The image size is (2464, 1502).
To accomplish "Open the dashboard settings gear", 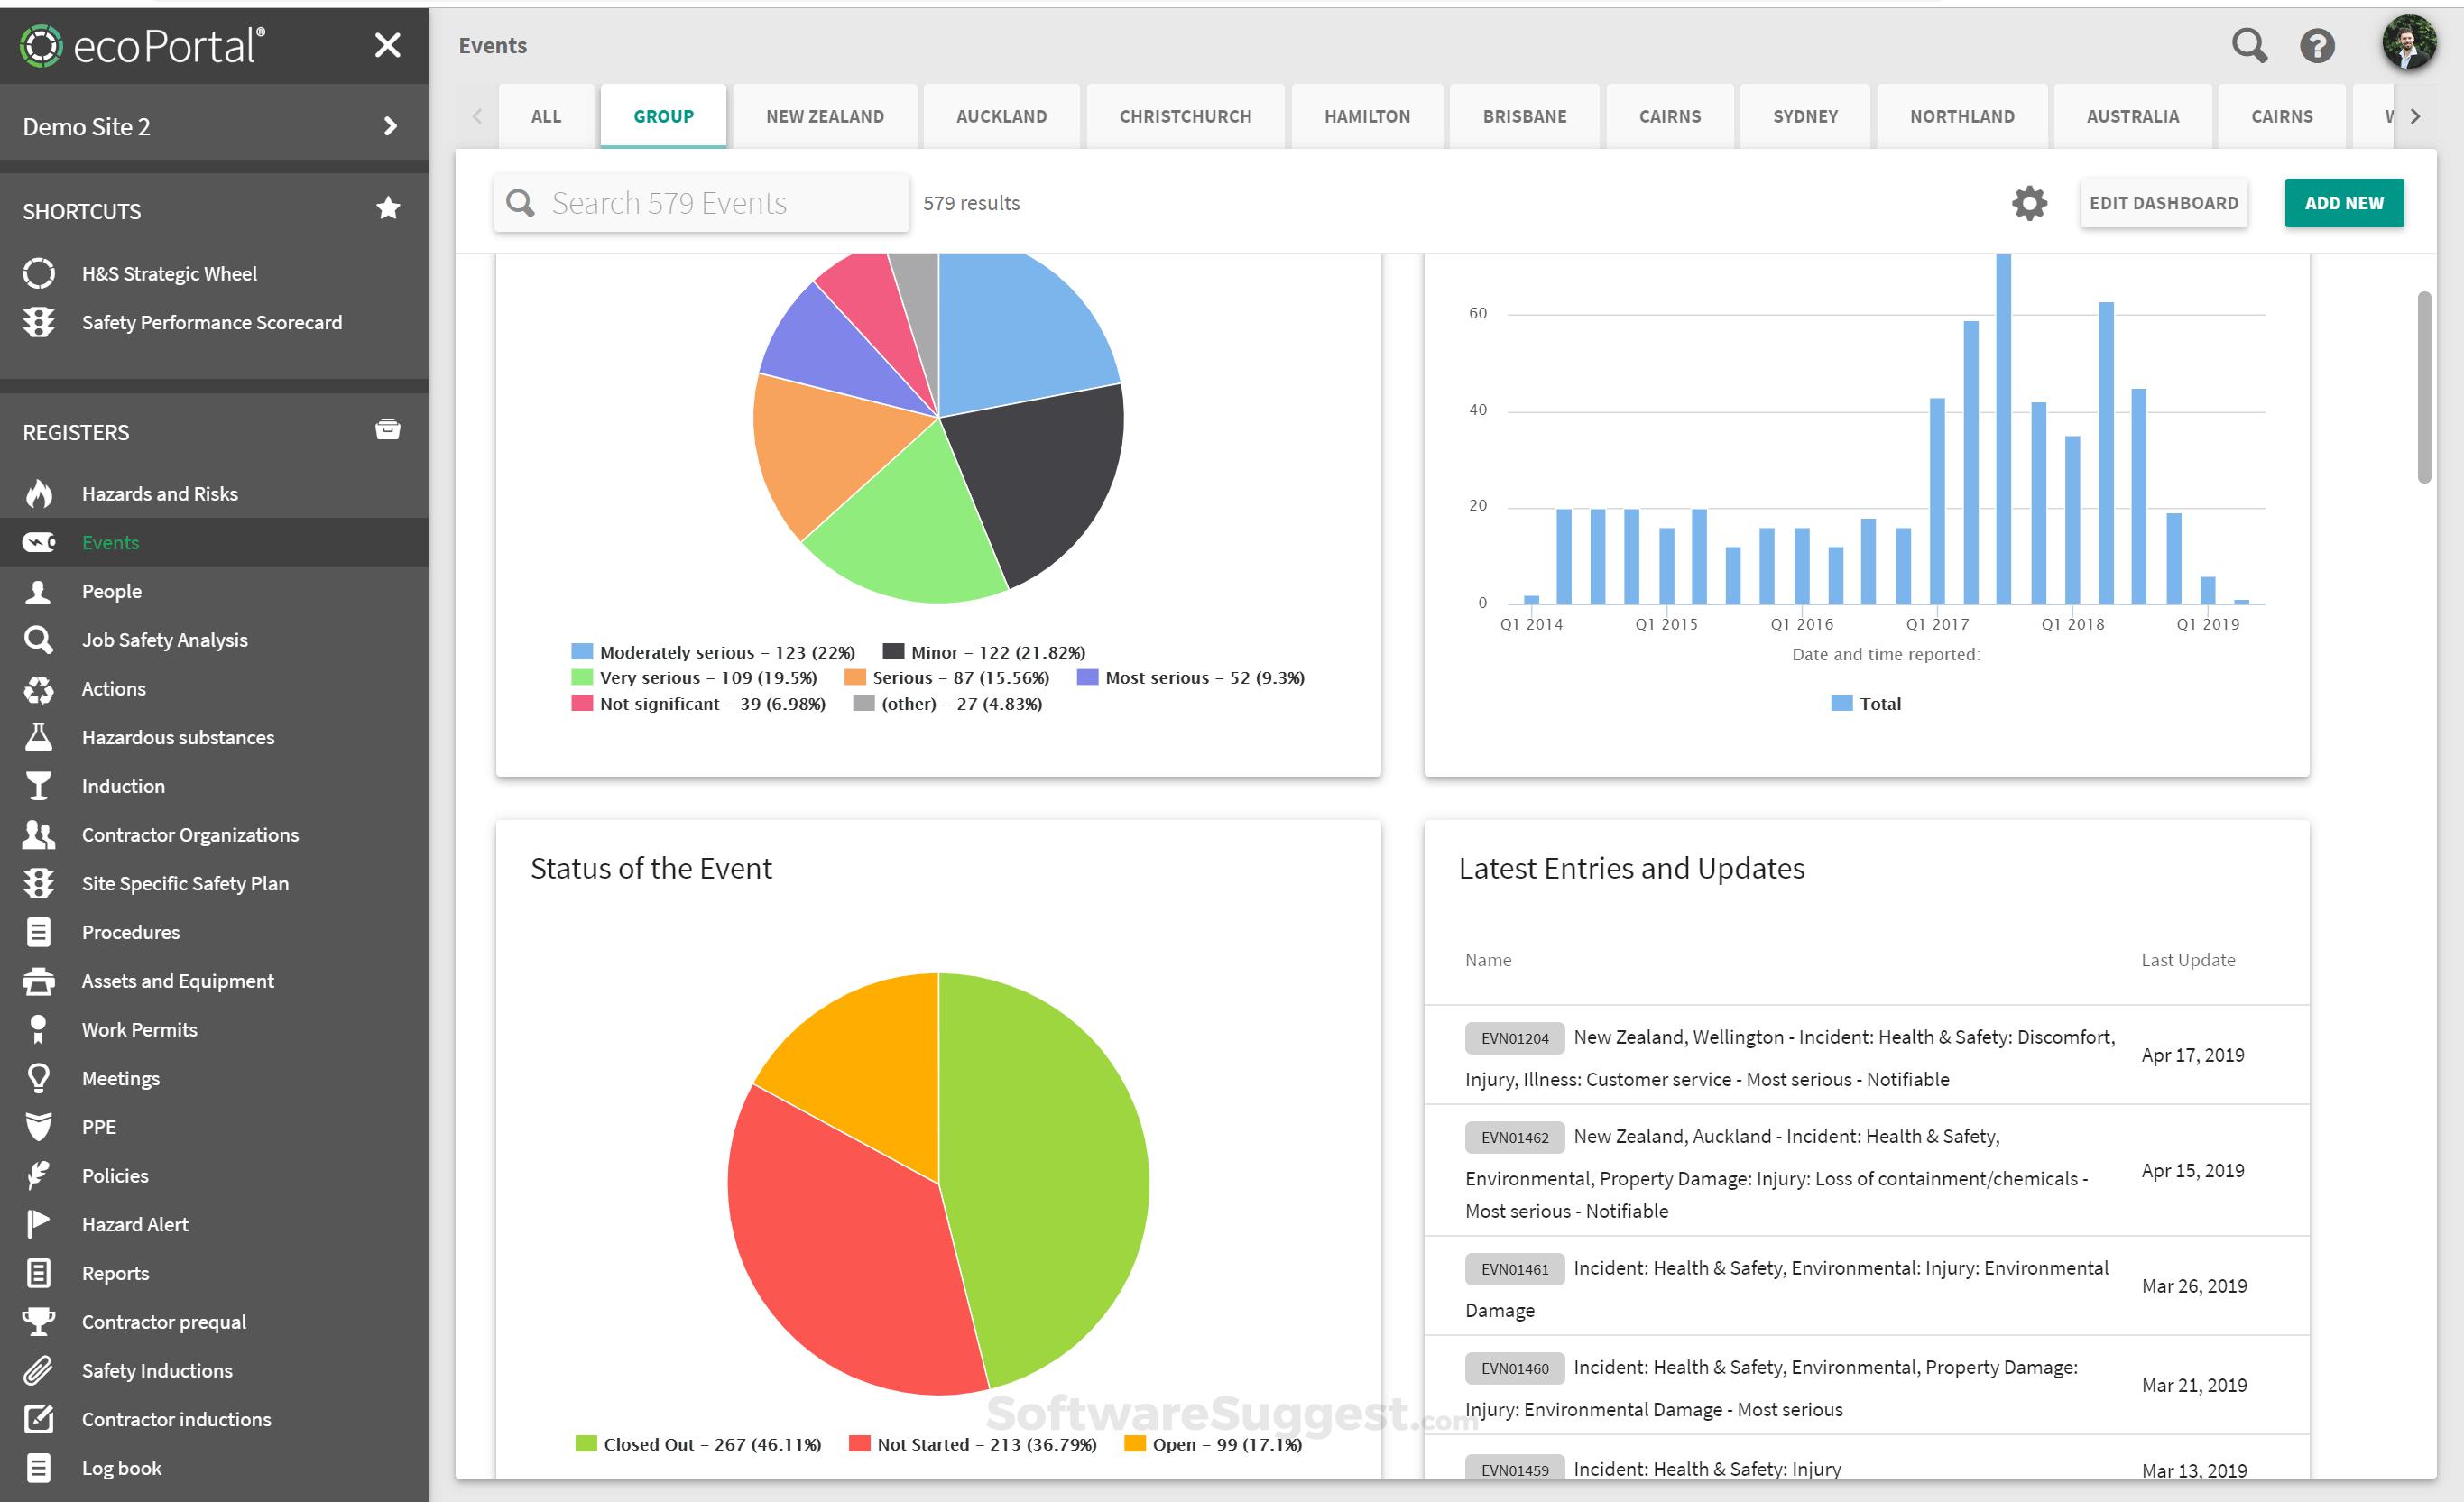I will pos(2029,202).
